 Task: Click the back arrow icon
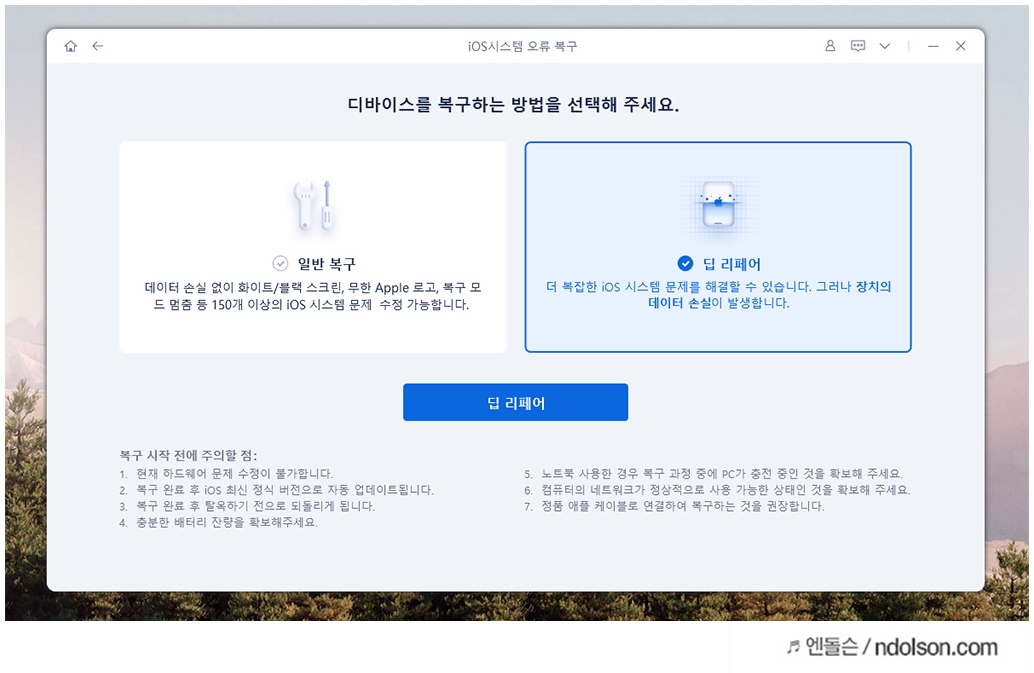(x=98, y=46)
